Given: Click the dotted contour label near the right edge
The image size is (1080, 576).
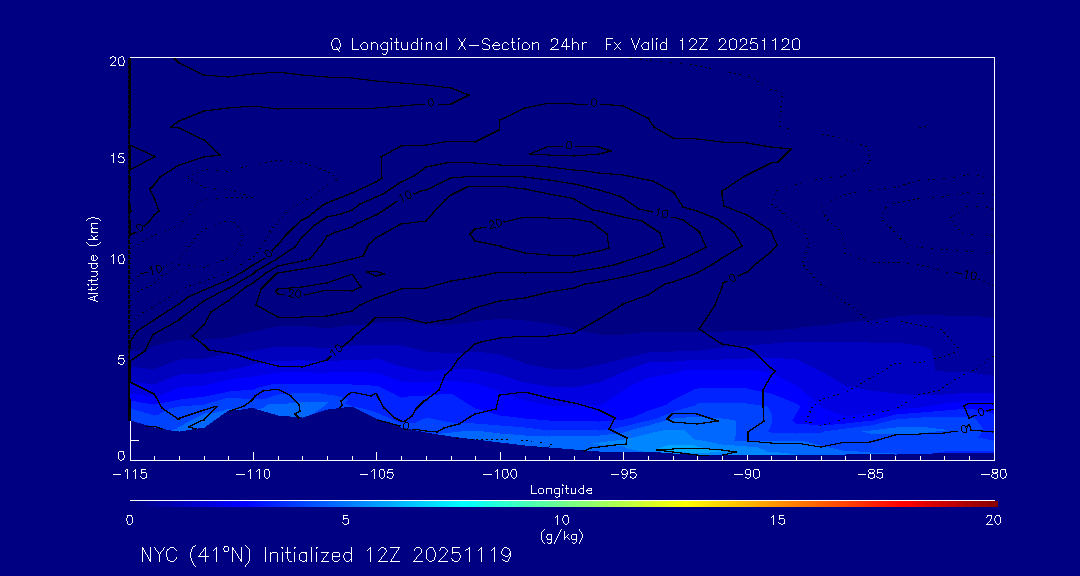Looking at the screenshot, I should pyautogui.click(x=968, y=276).
